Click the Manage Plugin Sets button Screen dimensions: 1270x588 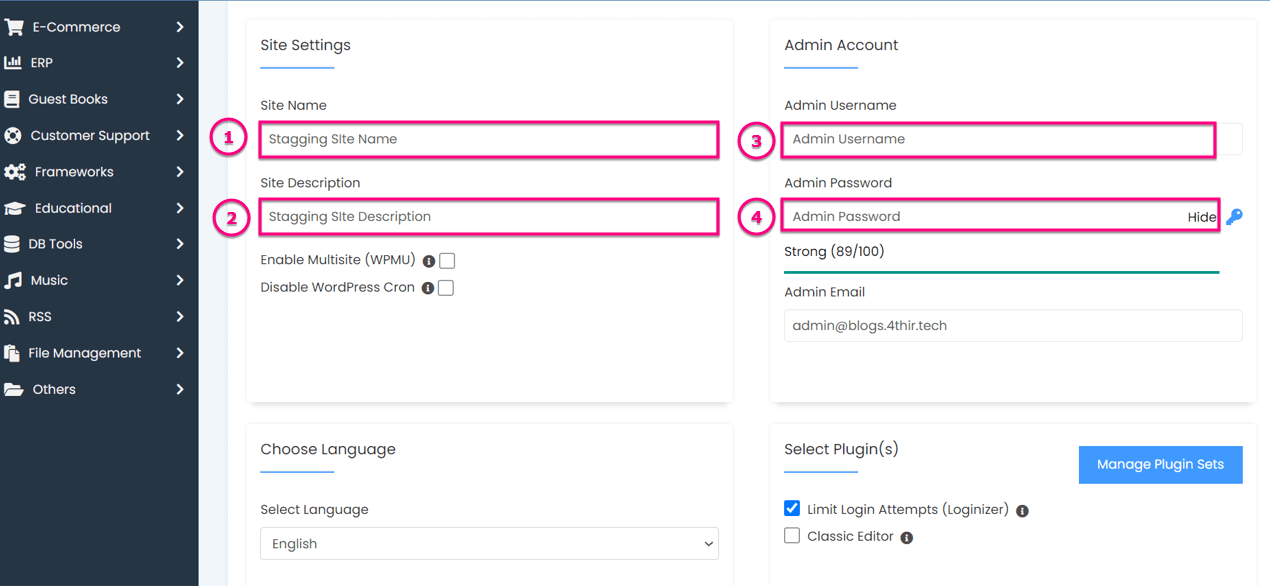(1160, 465)
